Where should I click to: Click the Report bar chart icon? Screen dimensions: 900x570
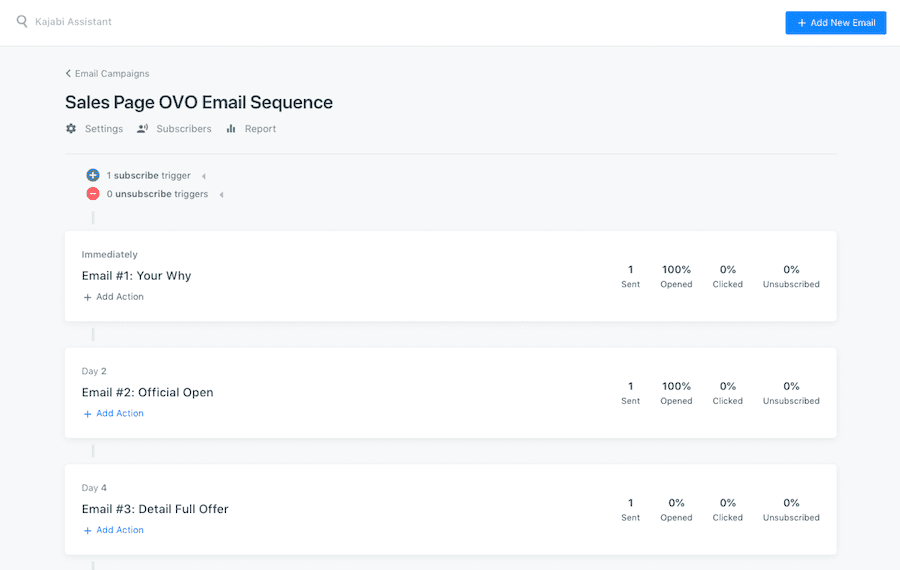tap(231, 129)
